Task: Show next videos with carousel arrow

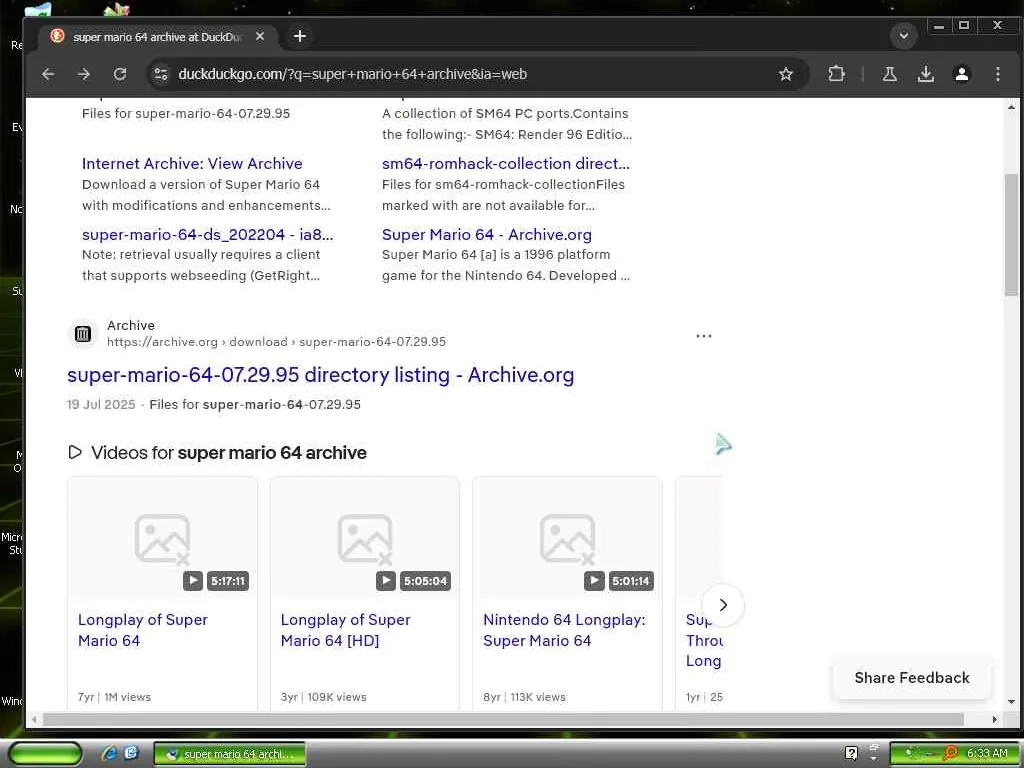Action: (x=722, y=605)
